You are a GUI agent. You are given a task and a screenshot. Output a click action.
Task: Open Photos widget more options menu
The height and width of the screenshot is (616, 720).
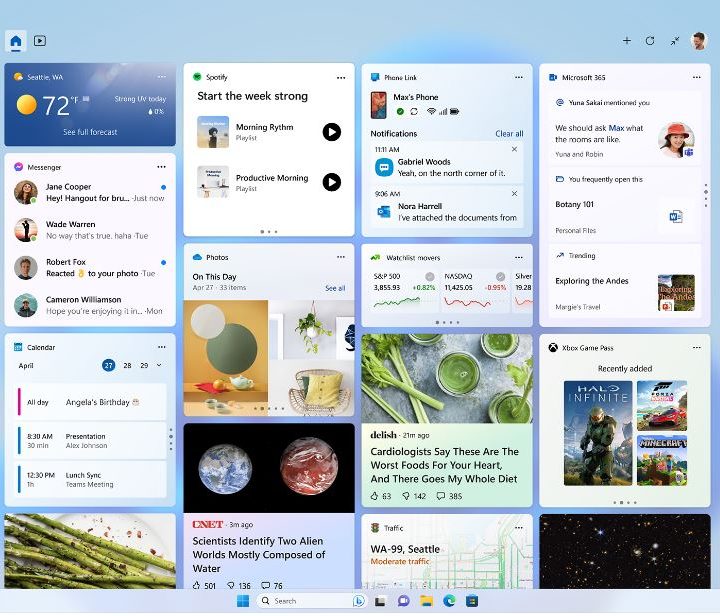[341, 257]
